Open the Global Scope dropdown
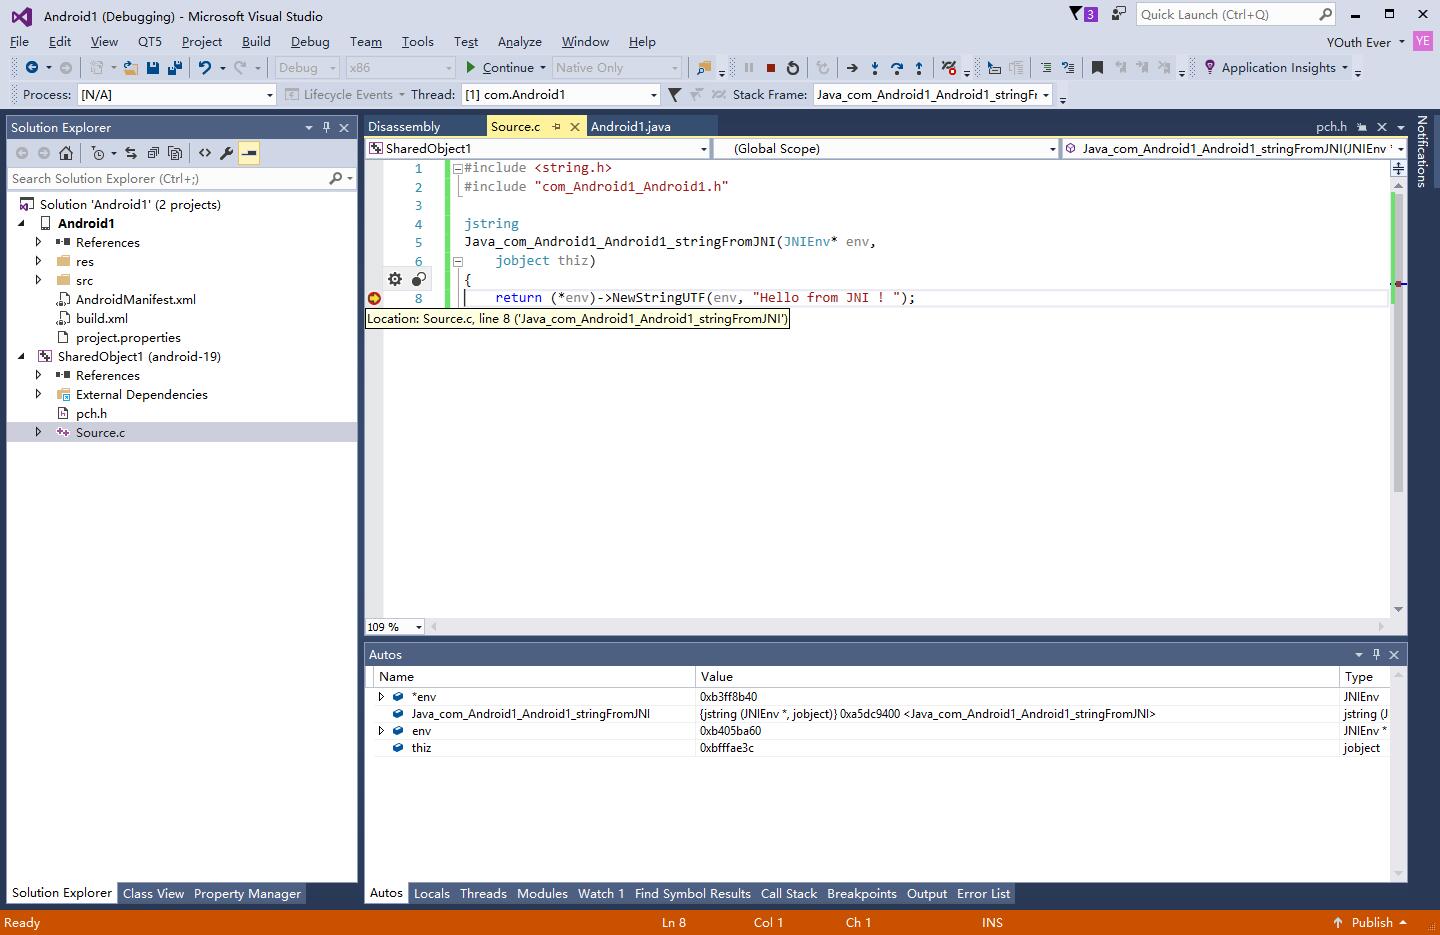The width and height of the screenshot is (1440, 935). pyautogui.click(x=886, y=148)
